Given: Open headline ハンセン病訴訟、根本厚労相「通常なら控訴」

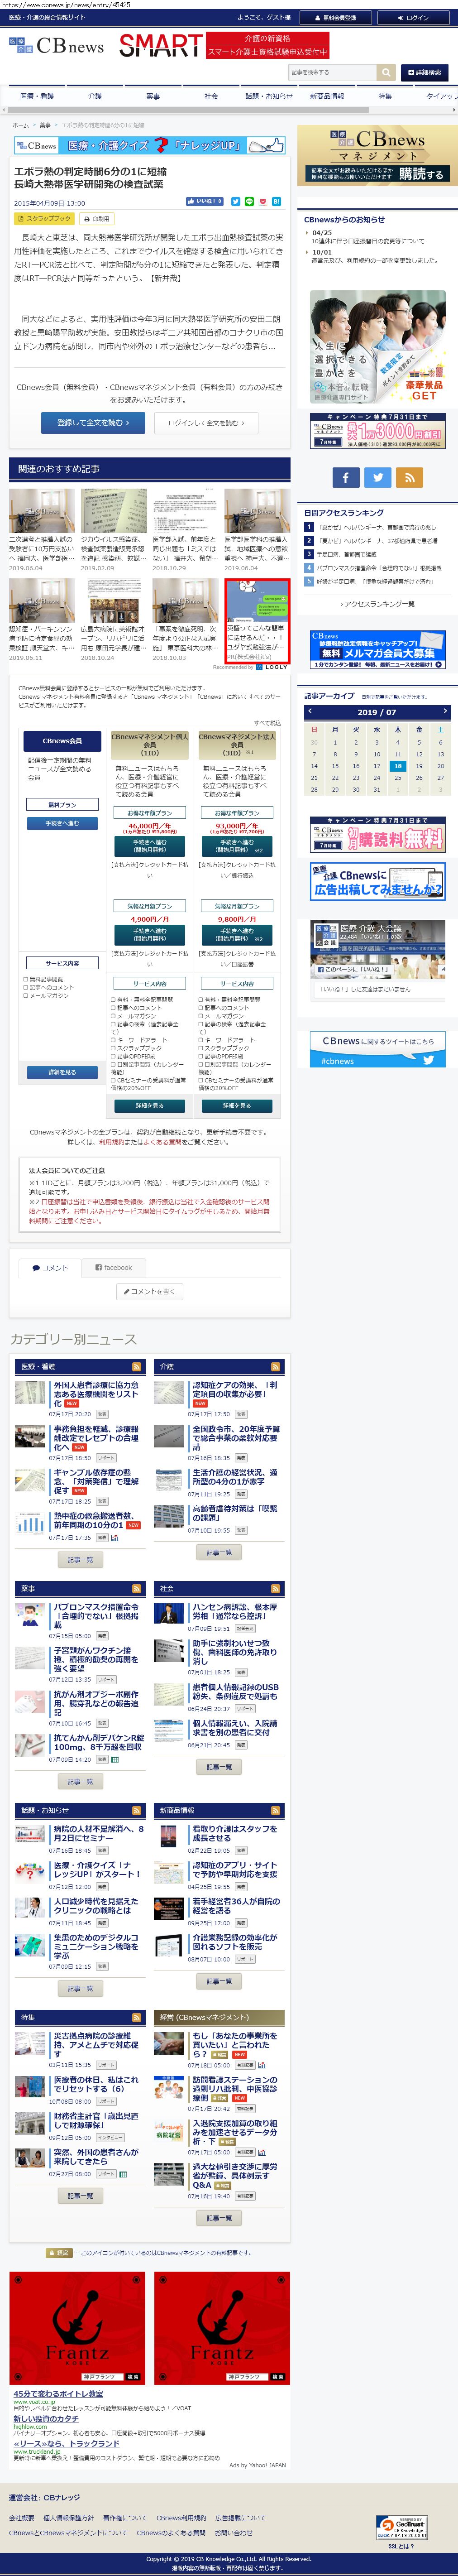Looking at the screenshot, I should click(x=236, y=1612).
